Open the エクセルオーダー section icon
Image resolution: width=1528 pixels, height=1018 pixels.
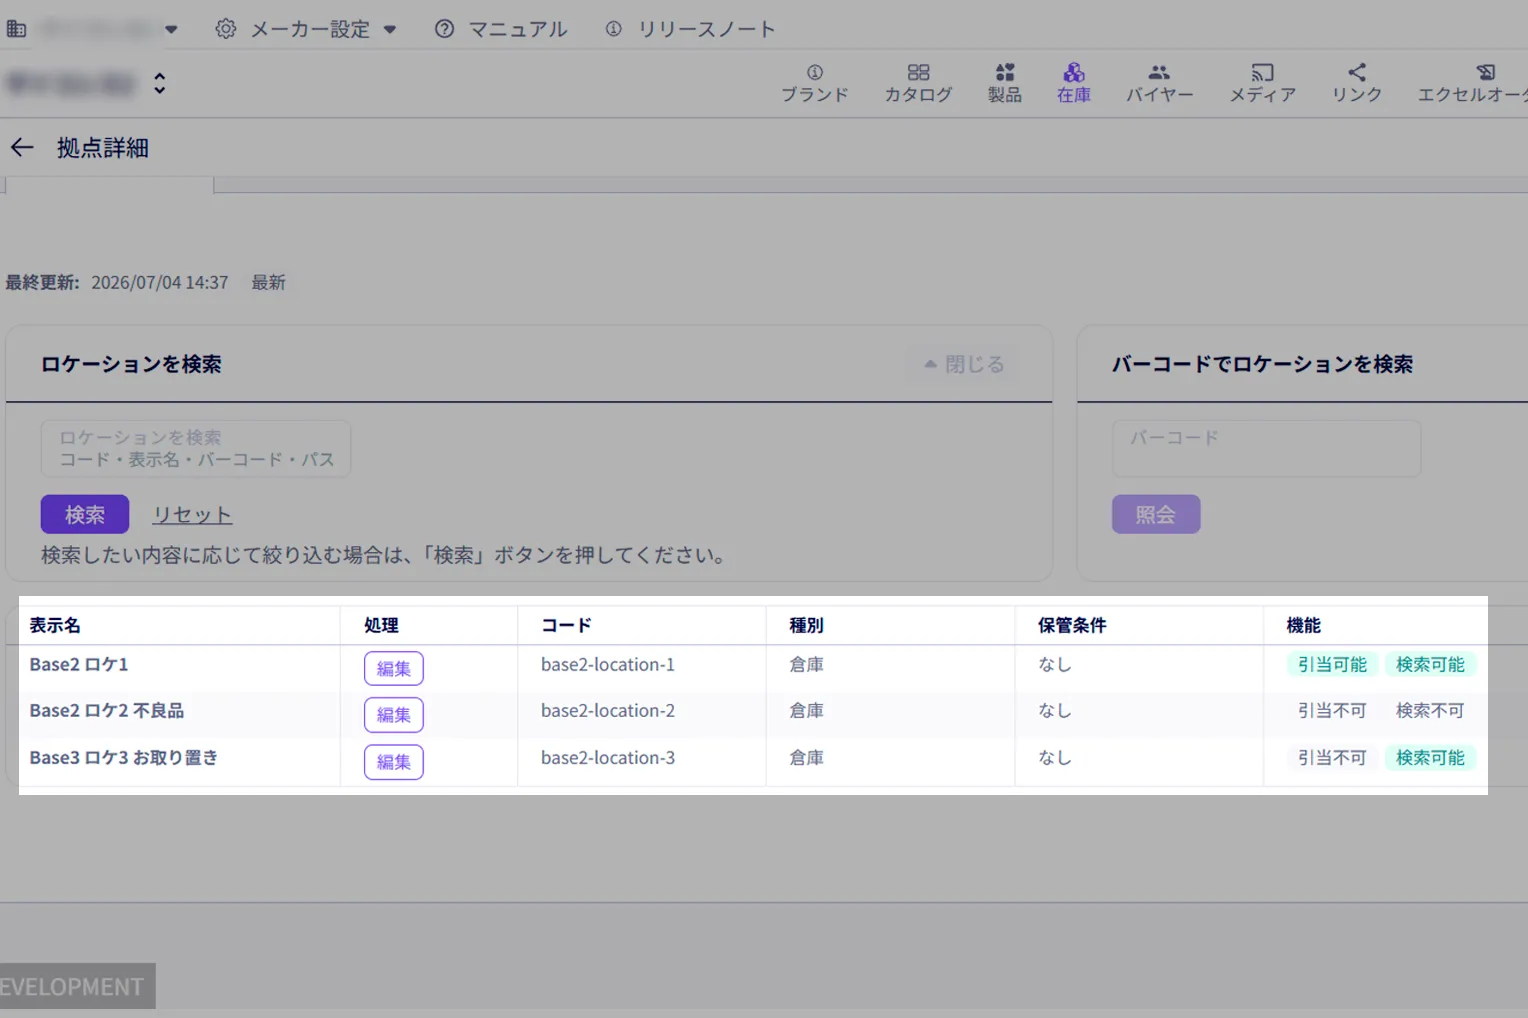[x=1486, y=72]
